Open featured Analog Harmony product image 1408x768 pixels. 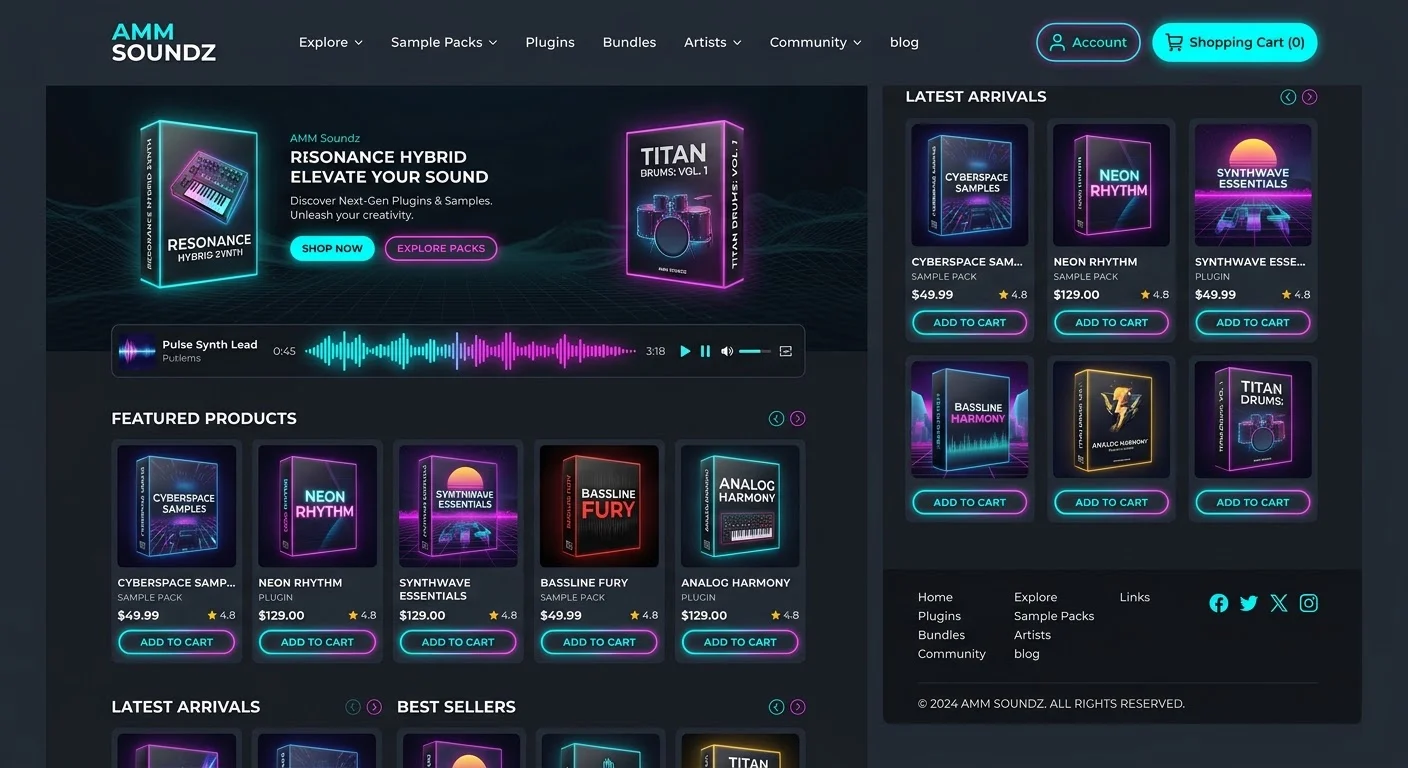pos(741,506)
